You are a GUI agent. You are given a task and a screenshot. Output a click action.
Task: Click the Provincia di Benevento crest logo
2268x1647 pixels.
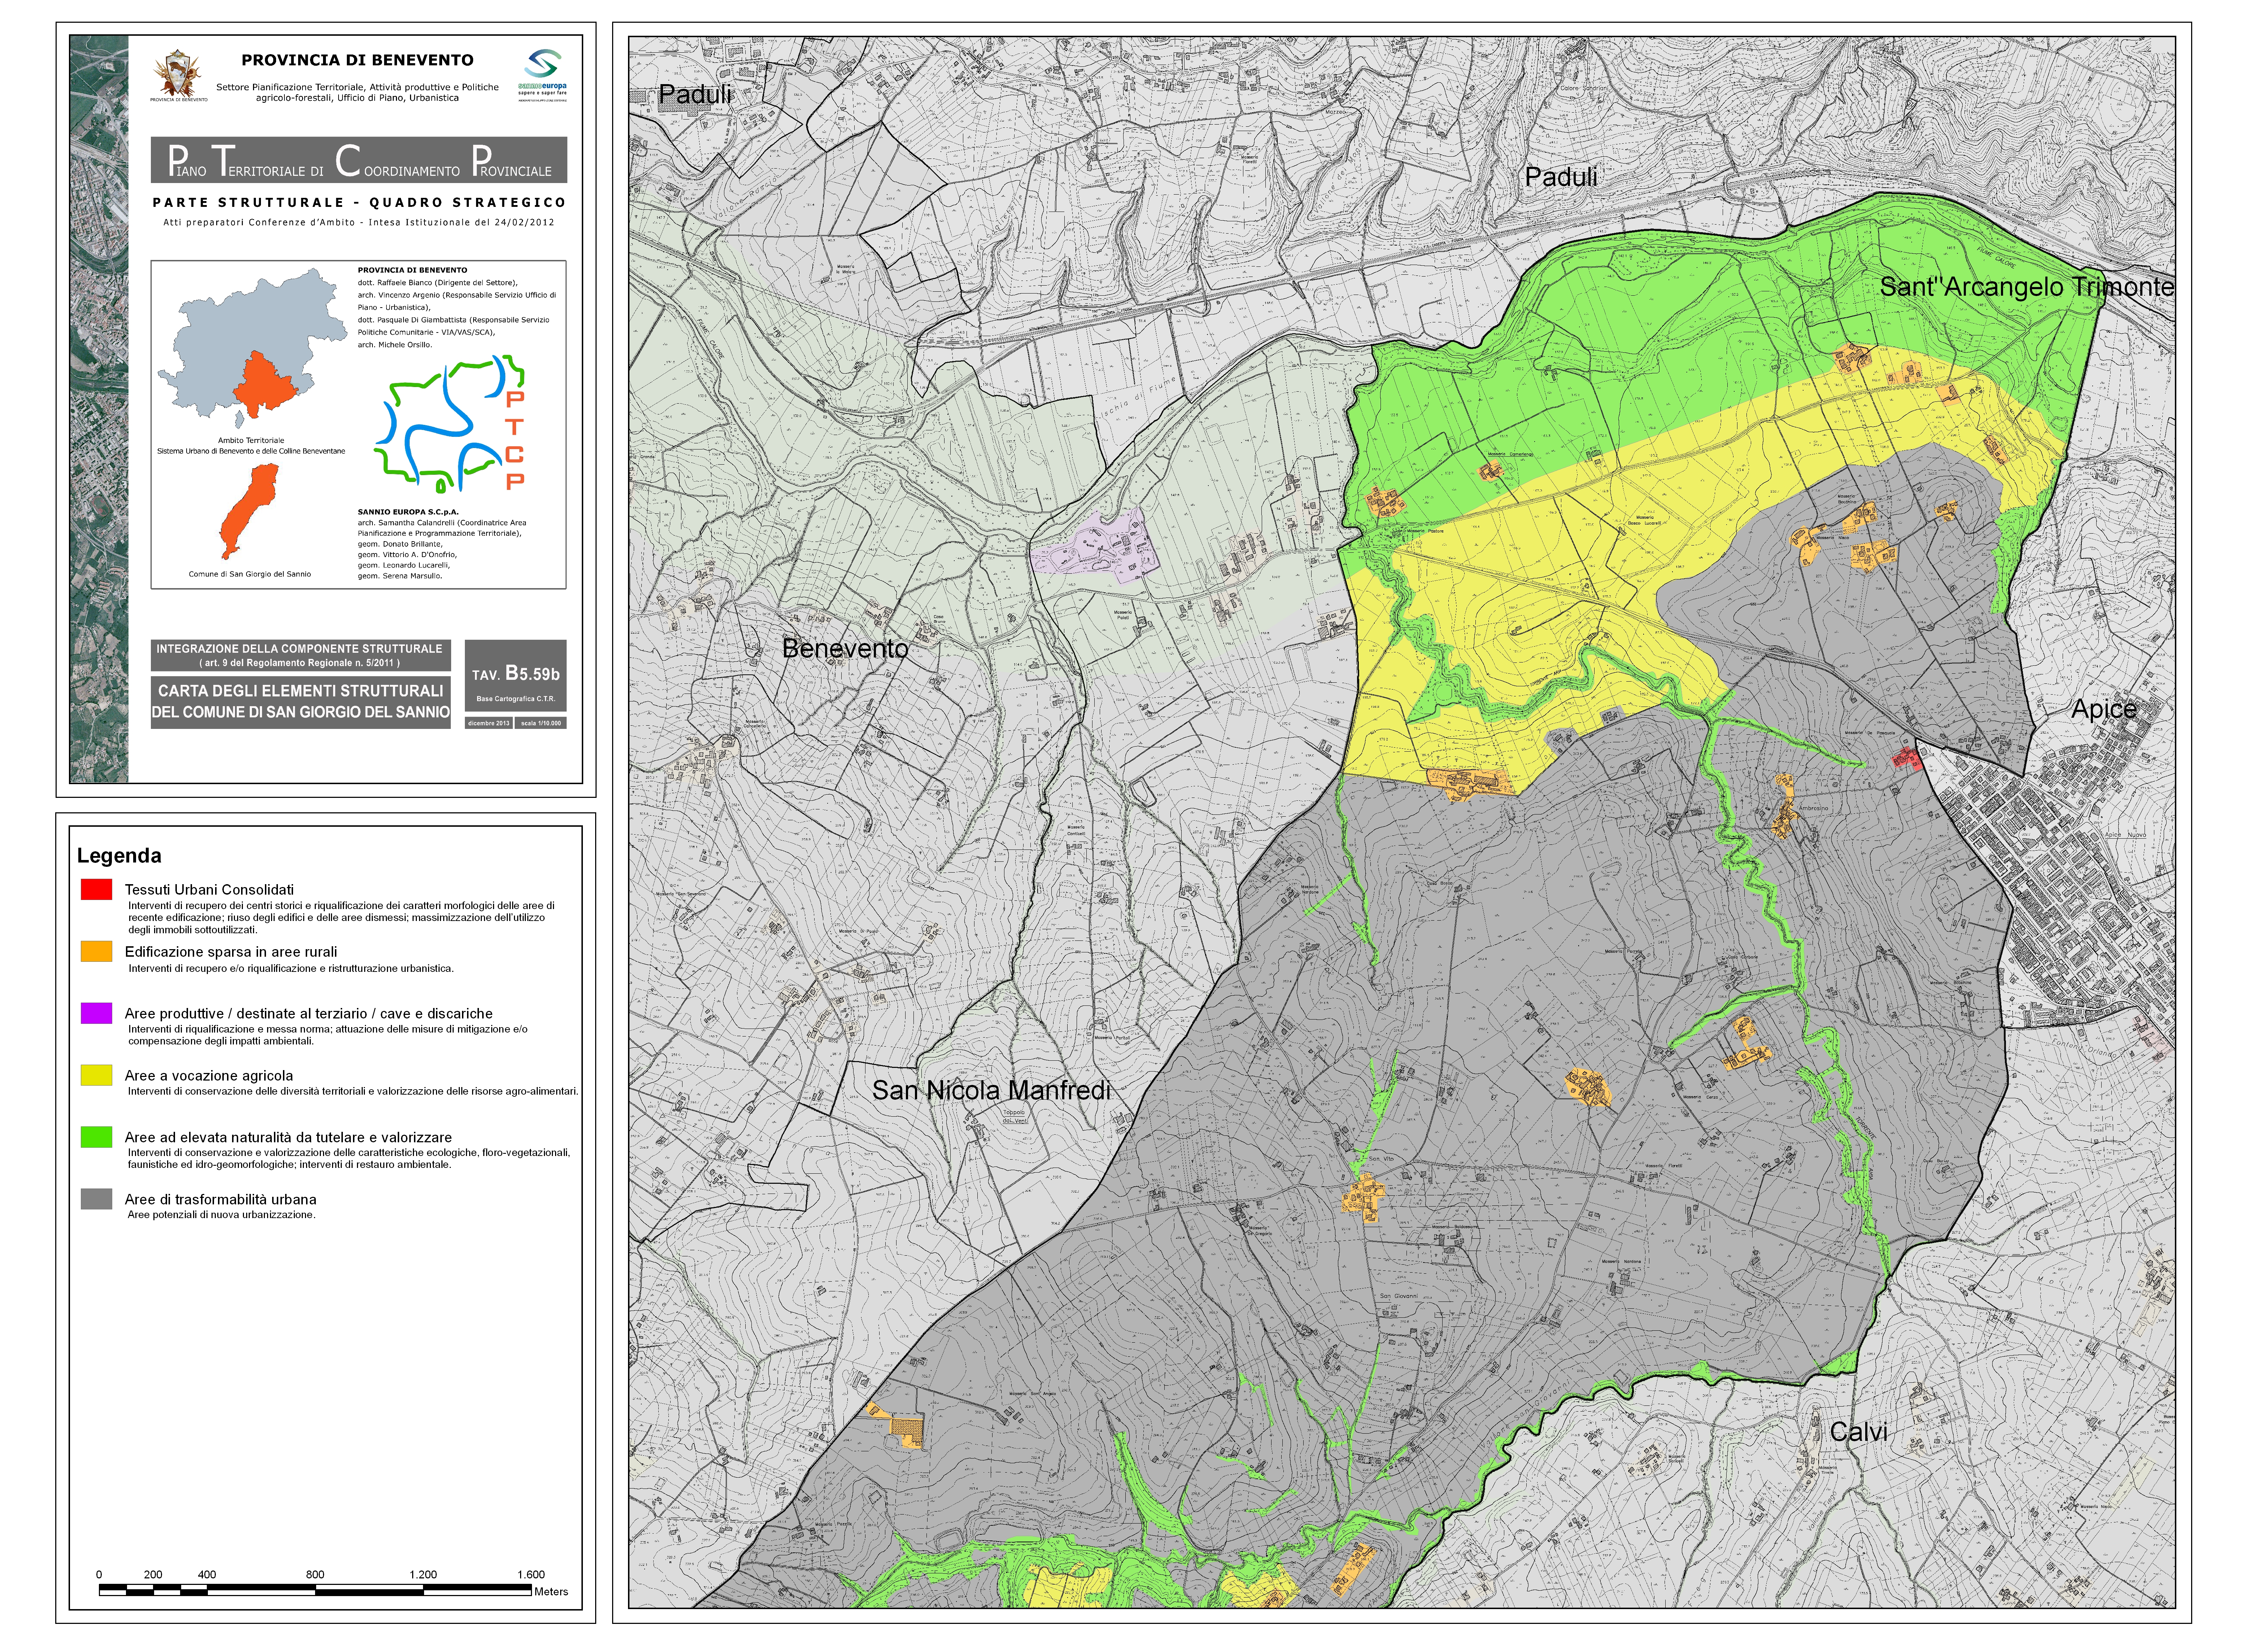click(x=179, y=75)
